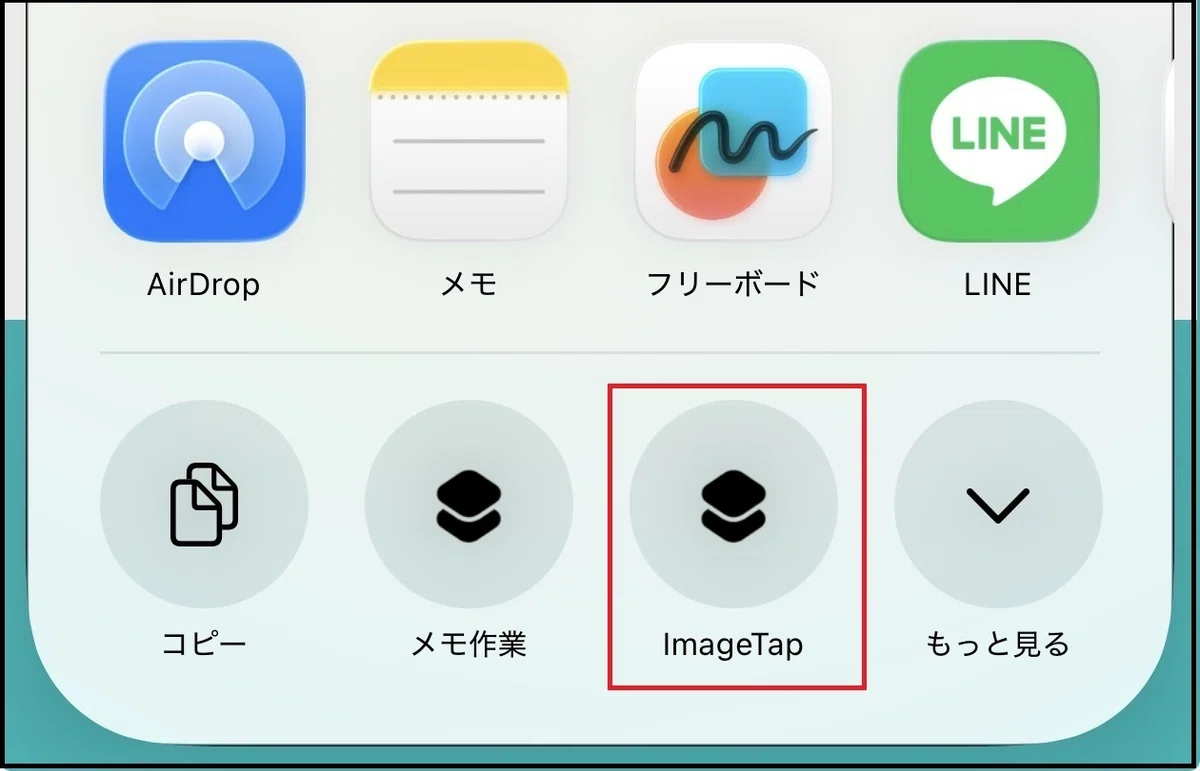The width and height of the screenshot is (1200, 771).
Task: Expand もっと見る to show more actions
Action: [x=998, y=504]
